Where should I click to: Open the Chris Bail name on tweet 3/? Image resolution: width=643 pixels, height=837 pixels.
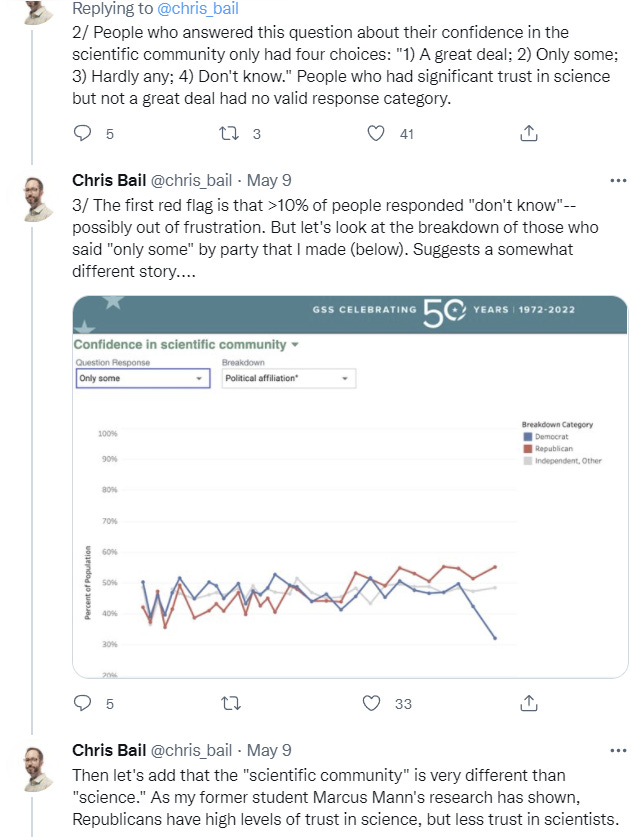tap(109, 180)
